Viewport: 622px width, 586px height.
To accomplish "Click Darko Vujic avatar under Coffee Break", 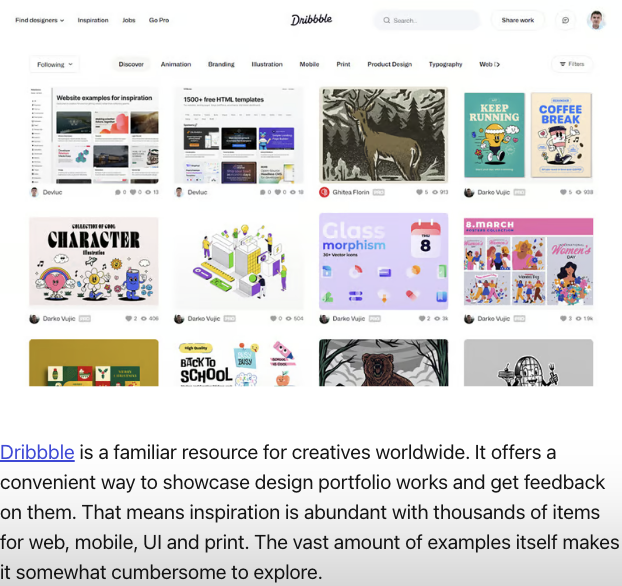I will click(469, 192).
